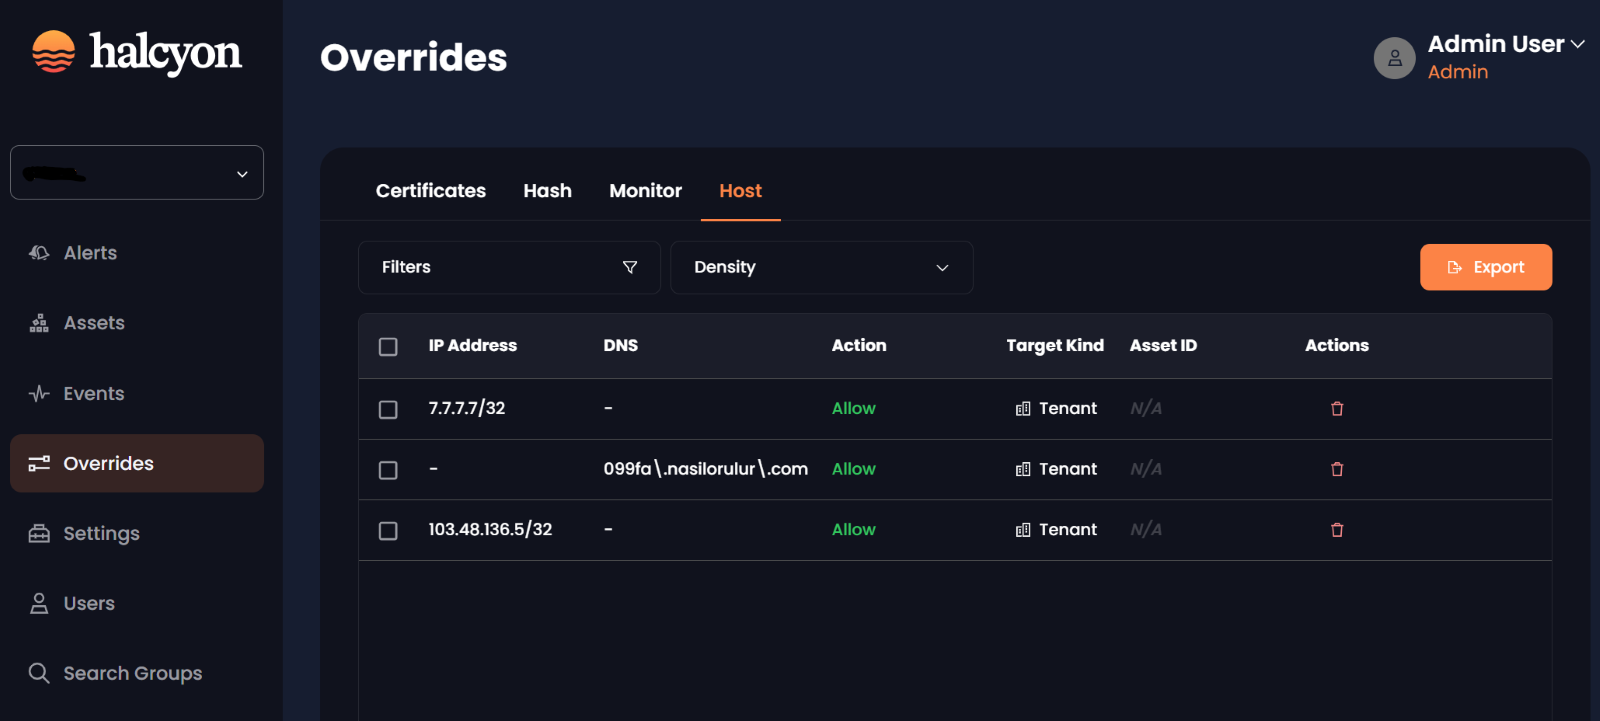Select the Host tab
This screenshot has width=1600, height=721.
[741, 191]
